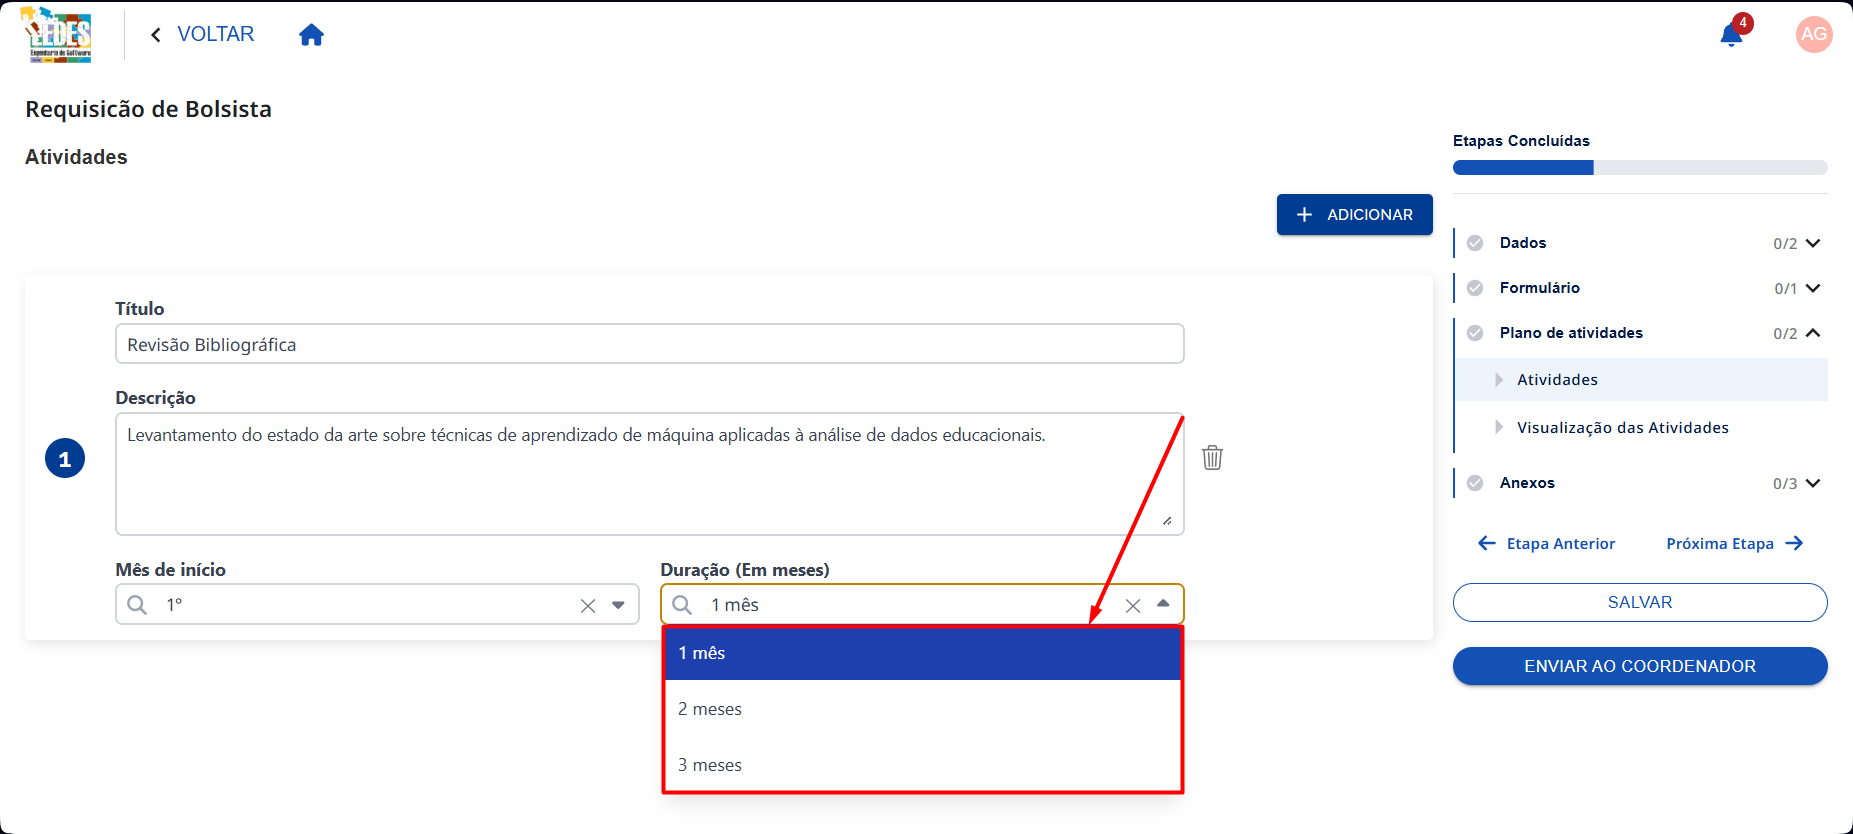Click the LEDES logo in the header
The image size is (1853, 834).
click(58, 35)
